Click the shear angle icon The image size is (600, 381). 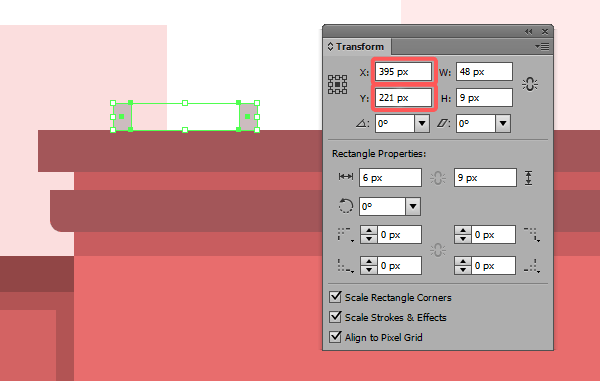[x=443, y=124]
